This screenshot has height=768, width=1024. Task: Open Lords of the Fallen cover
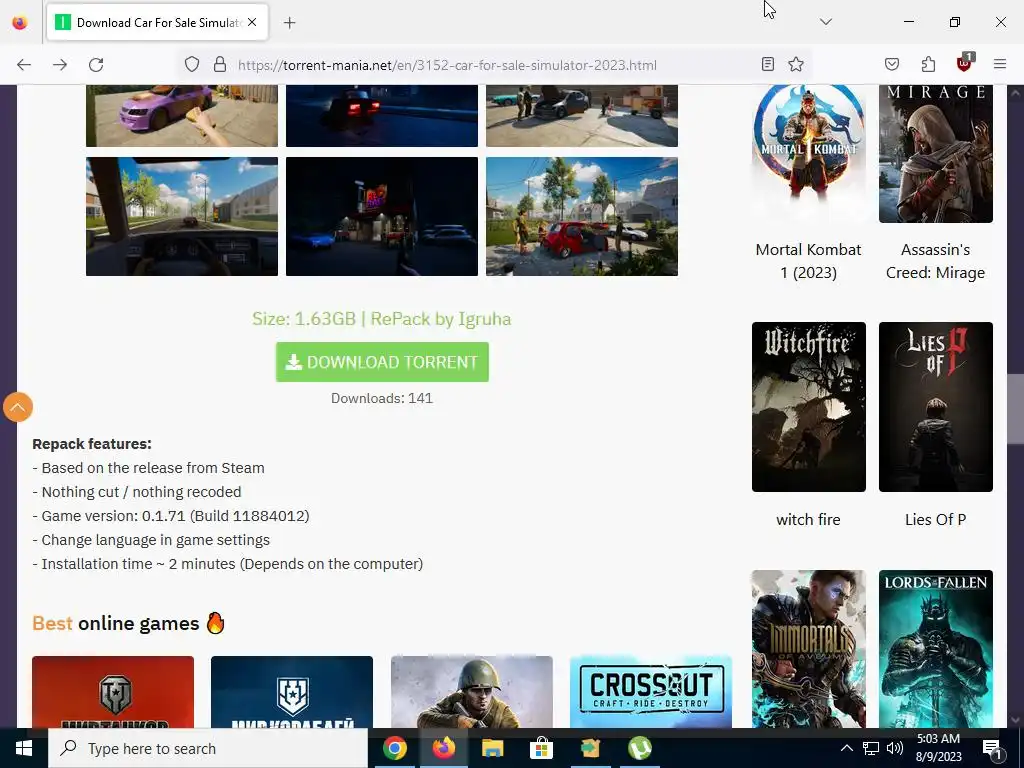click(936, 649)
